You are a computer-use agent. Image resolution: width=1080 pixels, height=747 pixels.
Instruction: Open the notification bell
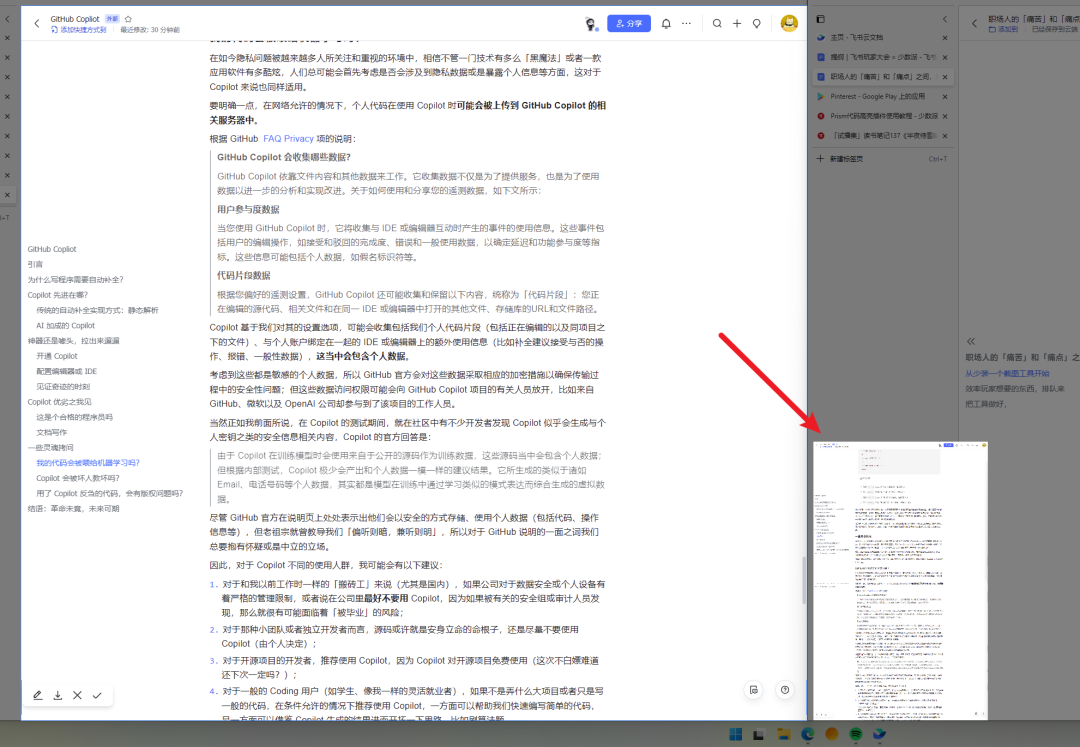pos(666,23)
